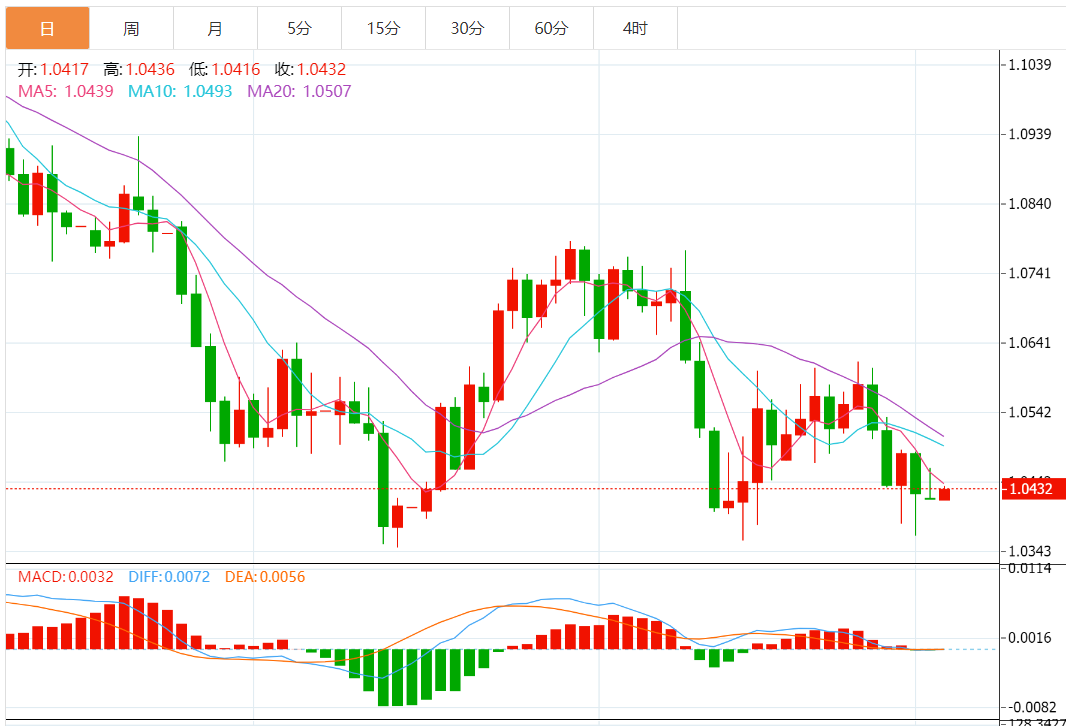Click the MA10: 1.0493 indicator label
The width and height of the screenshot is (1066, 726).
tap(180, 91)
